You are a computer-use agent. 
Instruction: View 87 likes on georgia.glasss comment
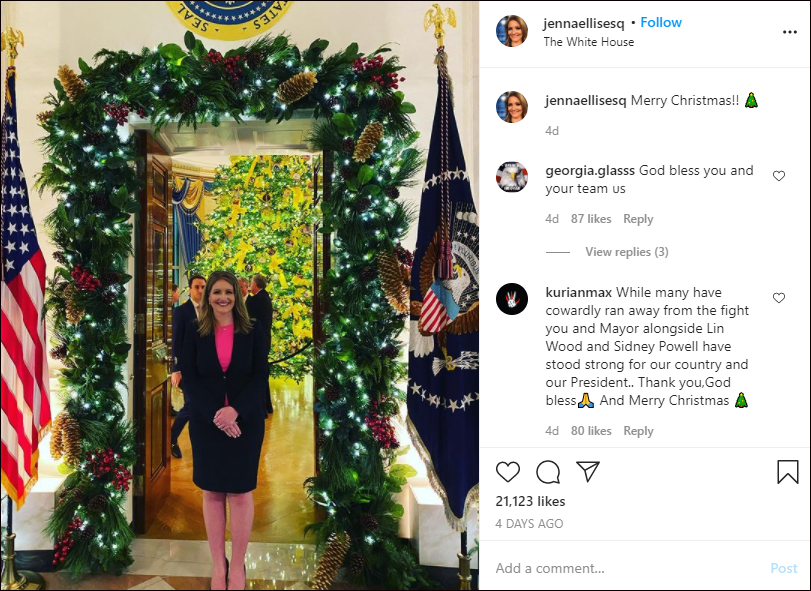[x=591, y=219]
